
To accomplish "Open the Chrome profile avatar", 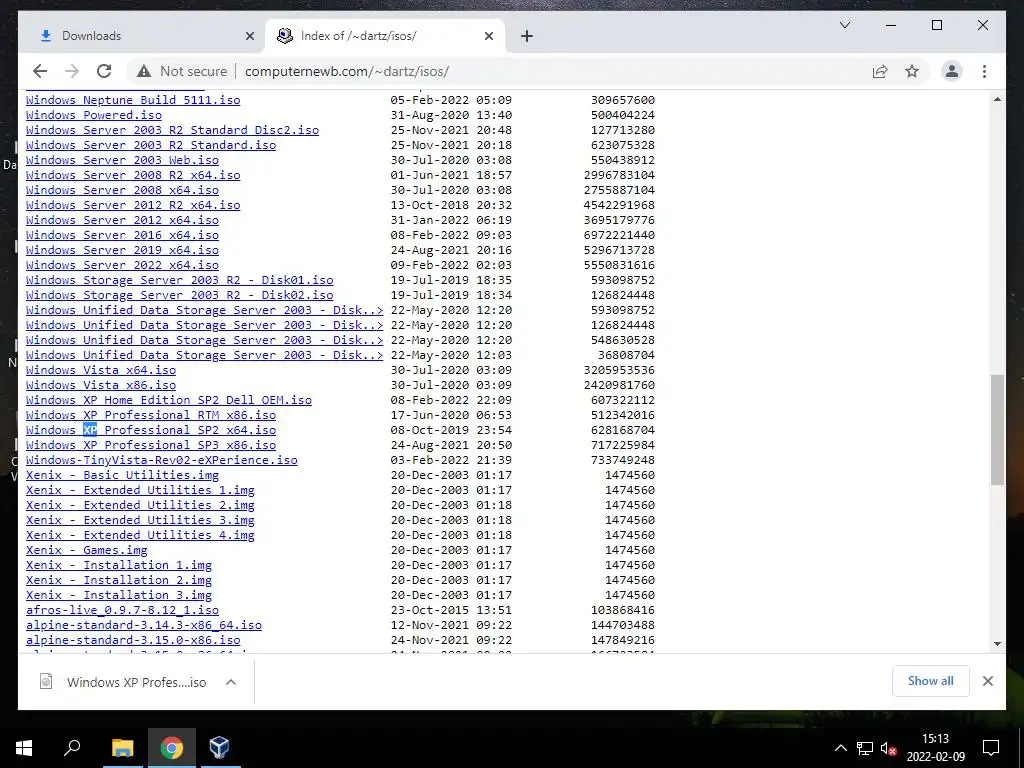I will [952, 71].
